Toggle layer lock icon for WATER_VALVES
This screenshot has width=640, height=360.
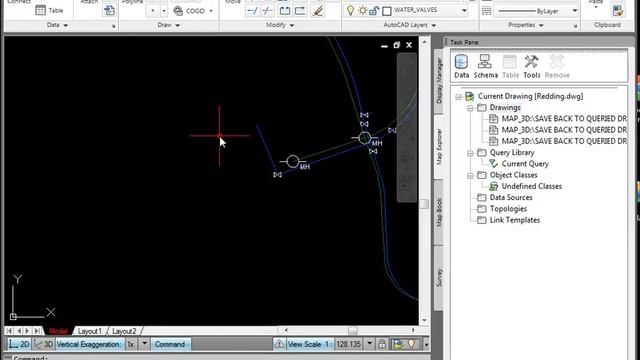pyautogui.click(x=374, y=11)
